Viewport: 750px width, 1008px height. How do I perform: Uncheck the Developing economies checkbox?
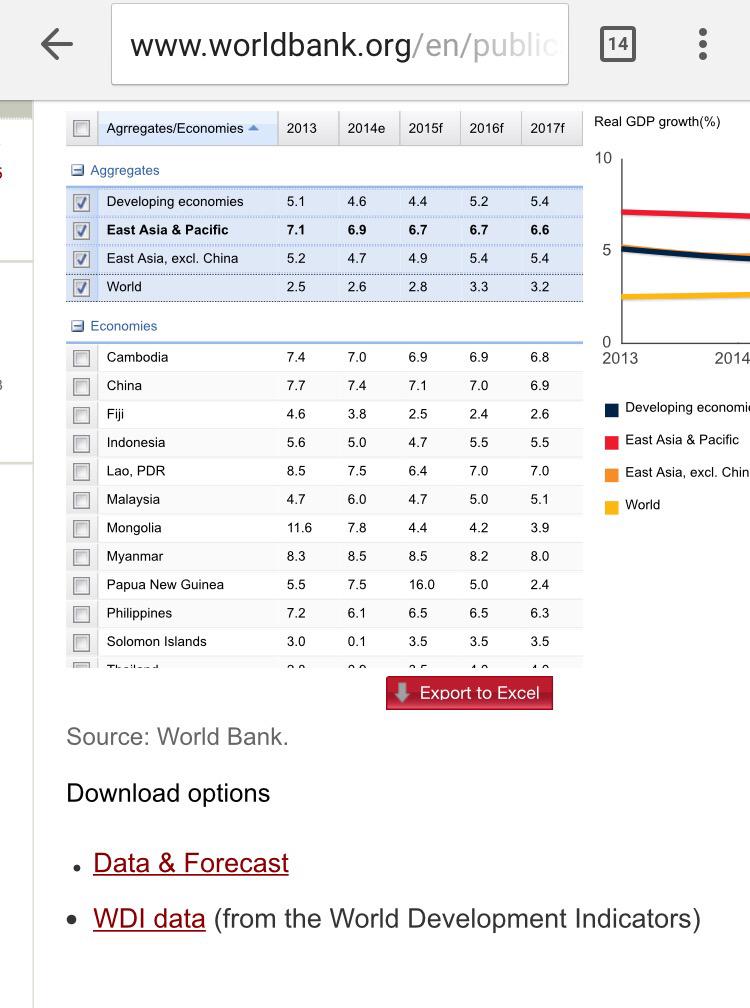pyautogui.click(x=82, y=202)
